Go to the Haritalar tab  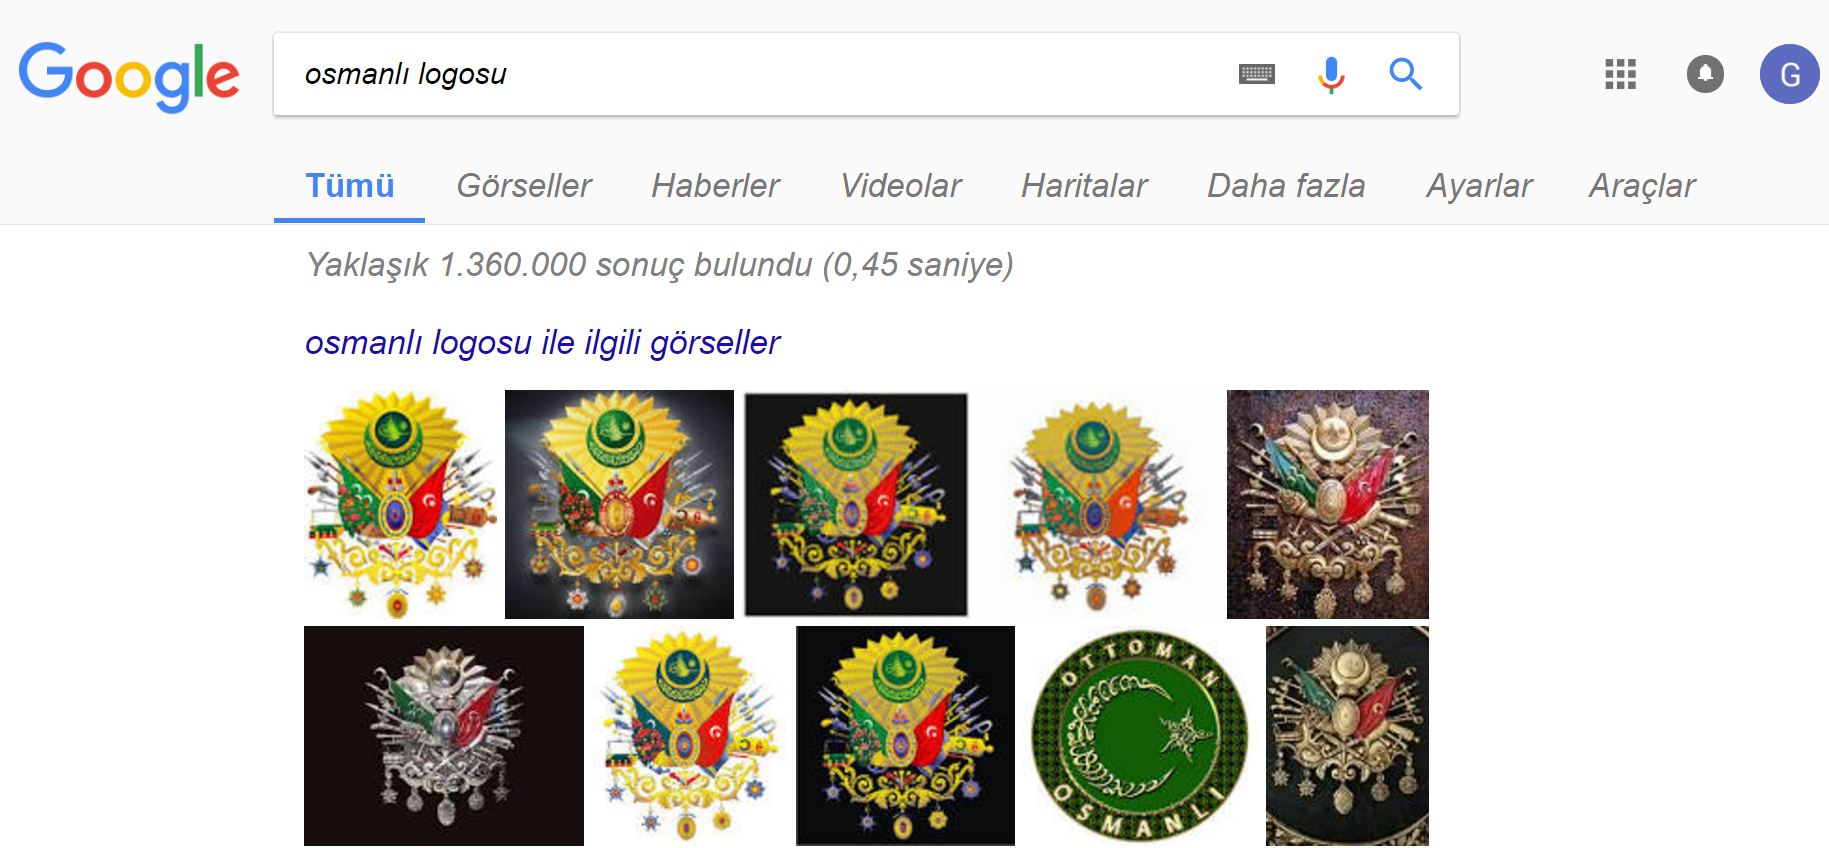coord(1084,186)
